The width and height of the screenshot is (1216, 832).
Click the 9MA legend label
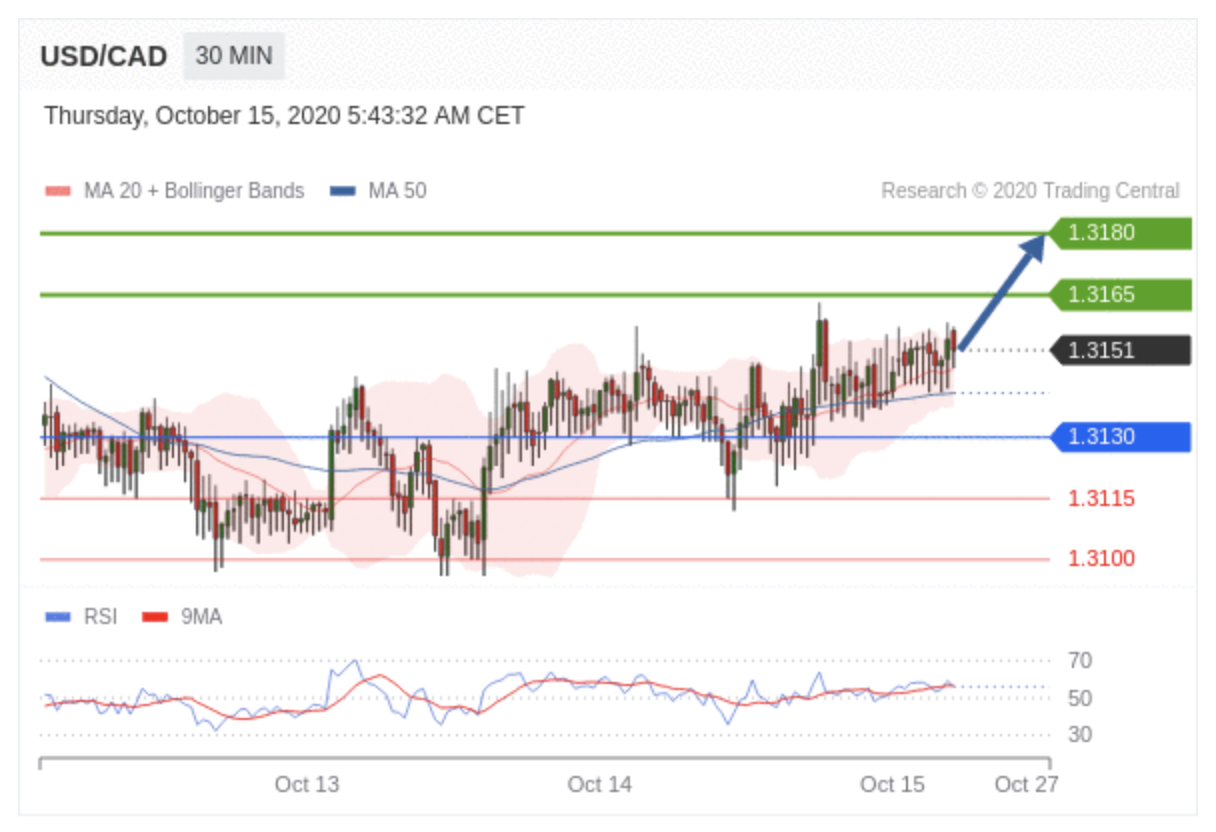click(x=201, y=617)
